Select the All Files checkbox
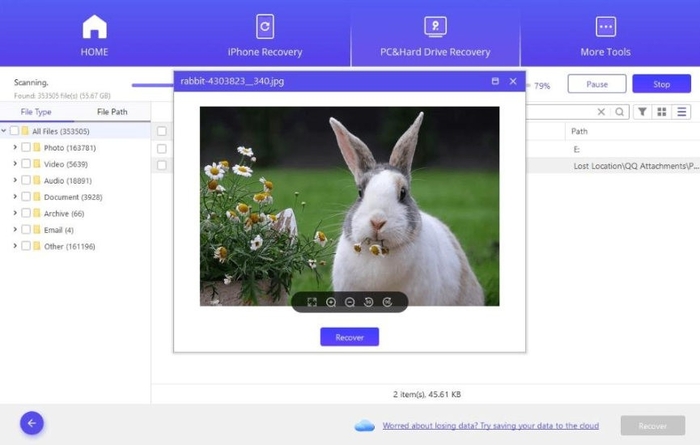The image size is (700, 445). (14, 131)
